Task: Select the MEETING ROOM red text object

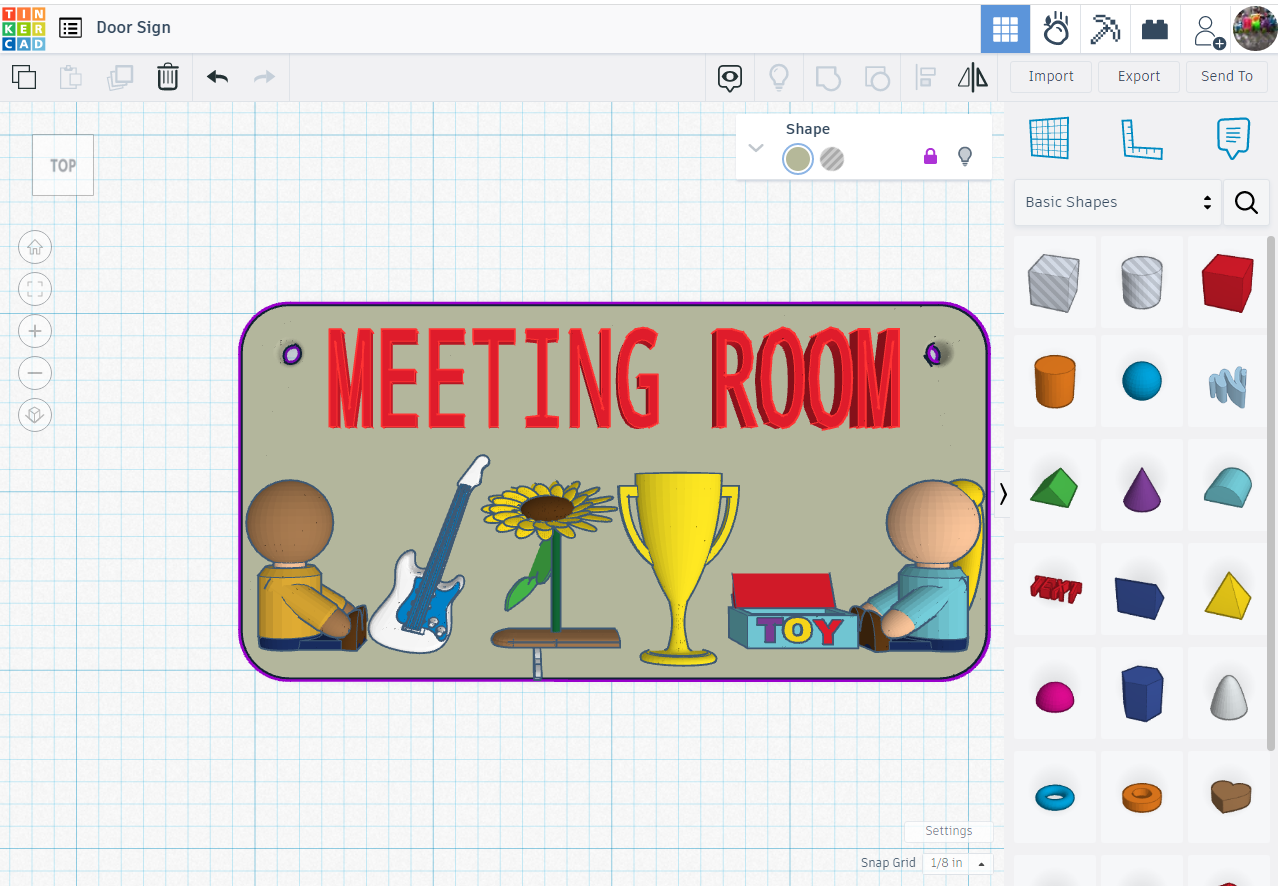Action: [613, 378]
